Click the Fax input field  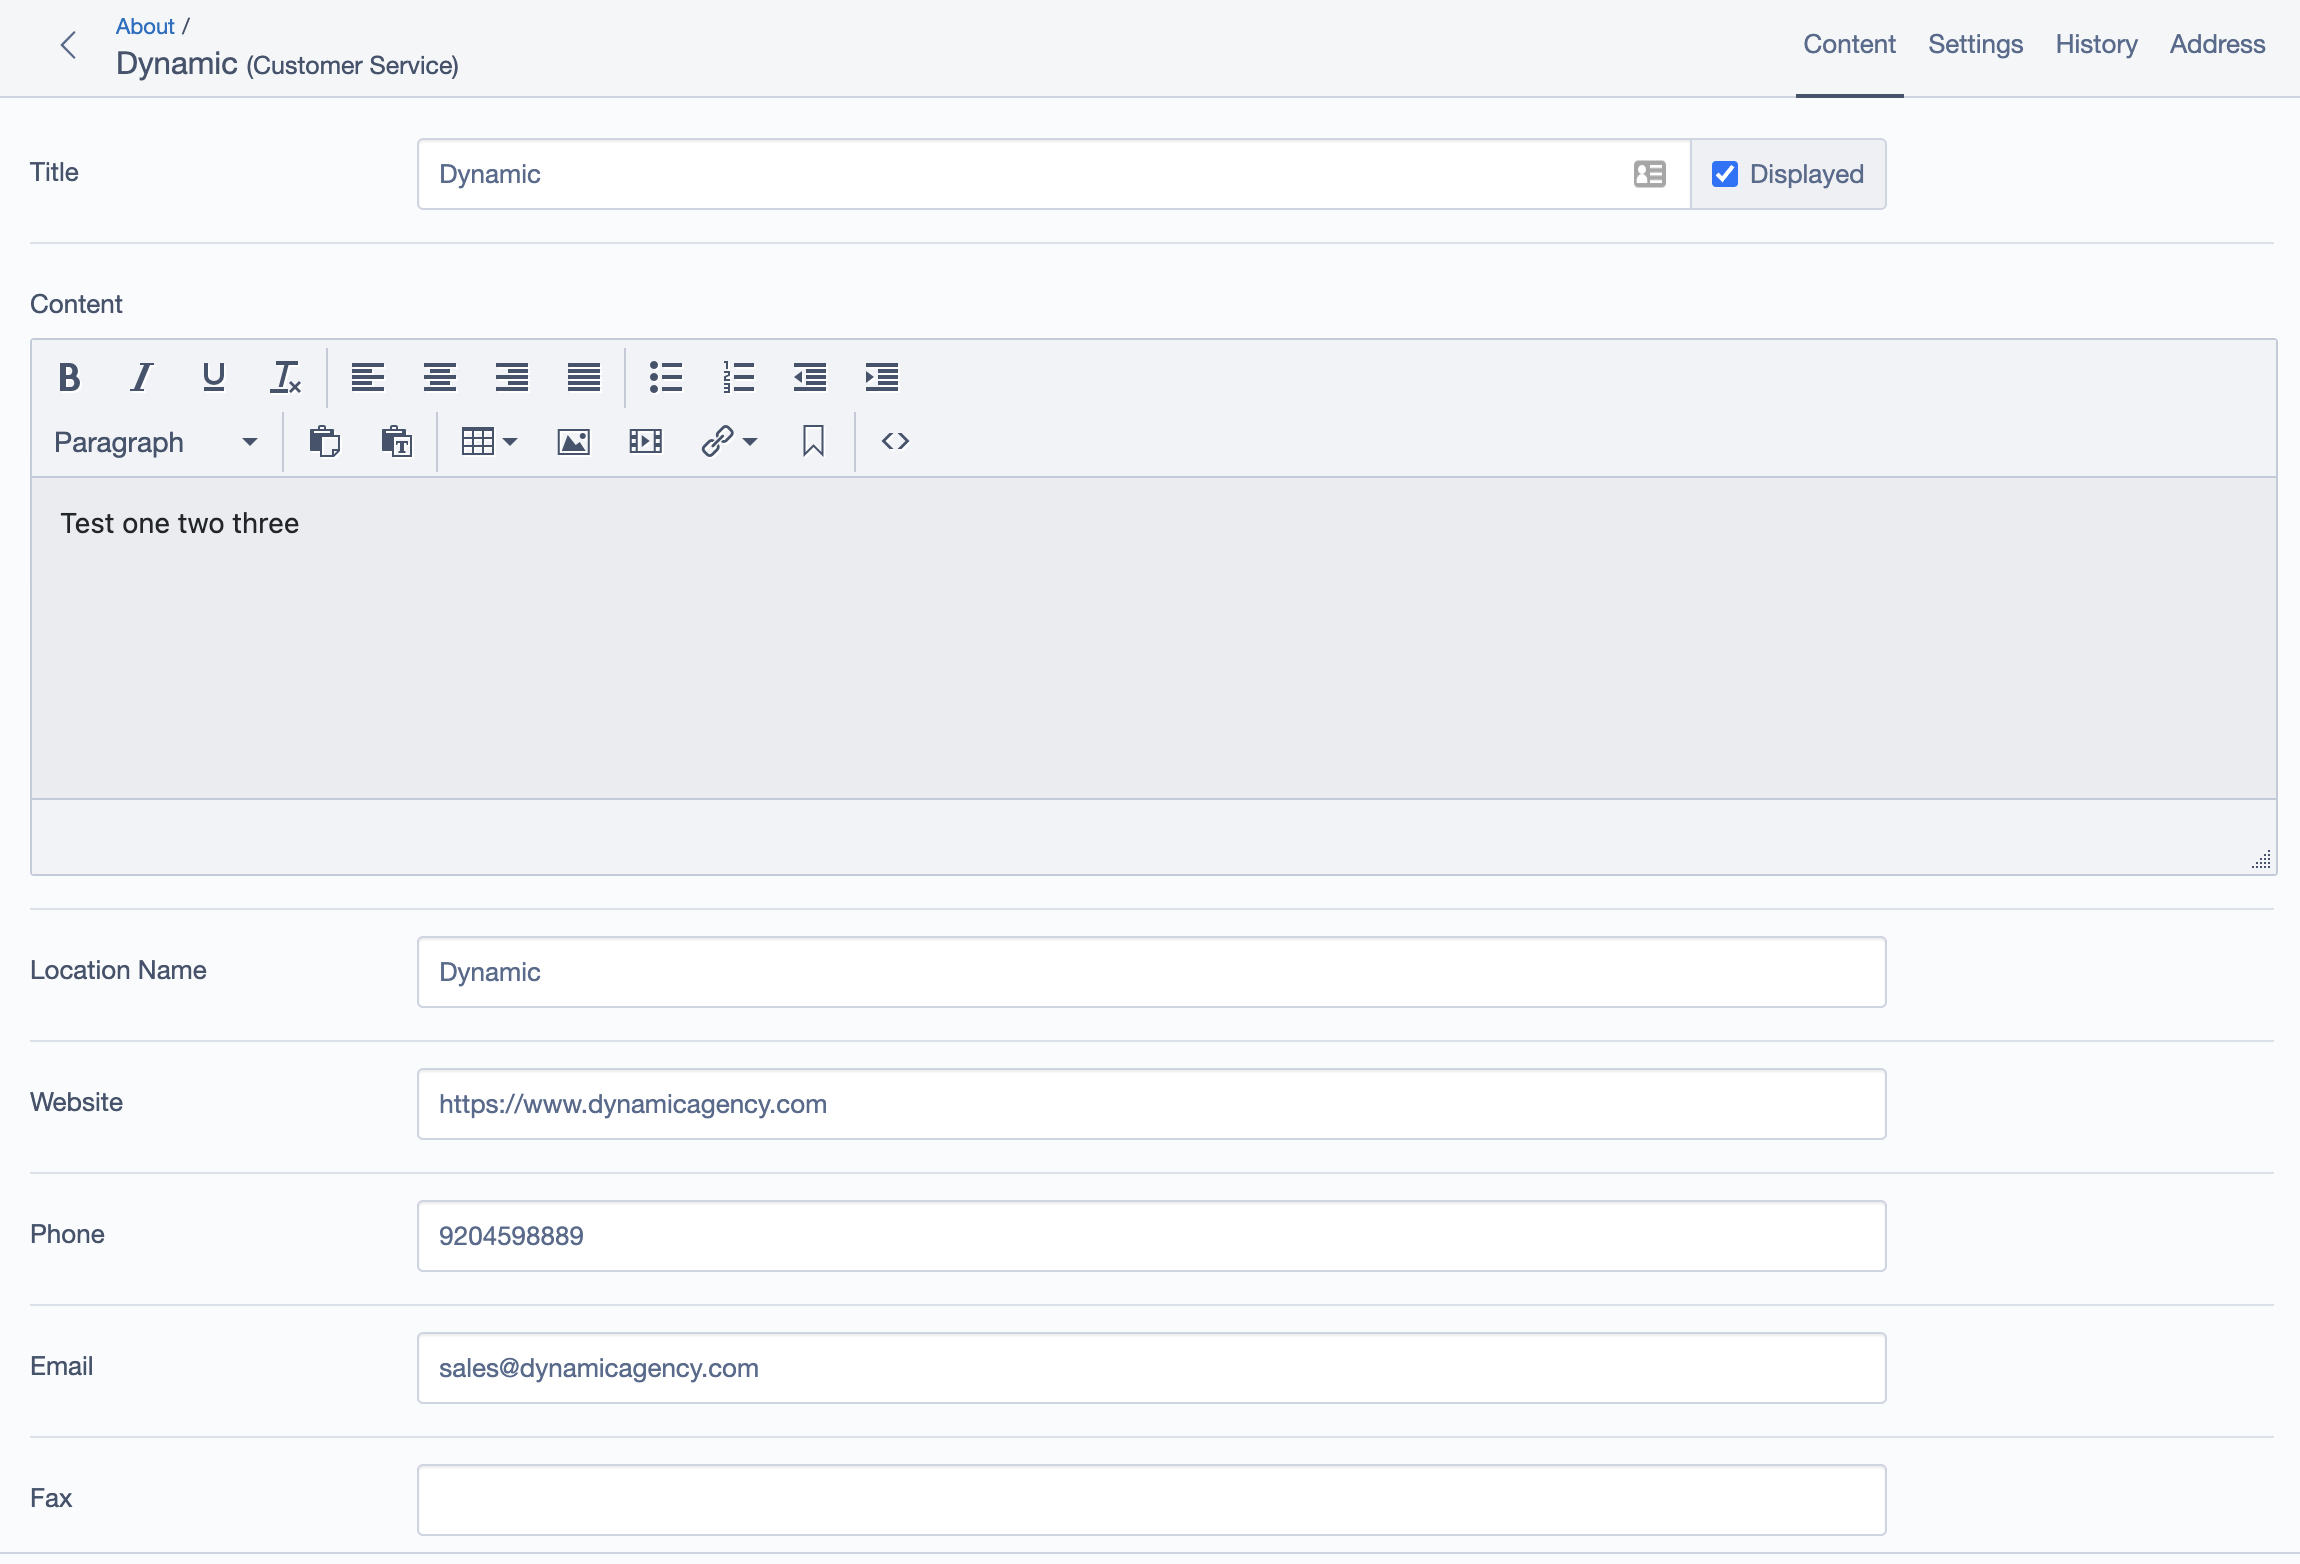(1150, 1499)
